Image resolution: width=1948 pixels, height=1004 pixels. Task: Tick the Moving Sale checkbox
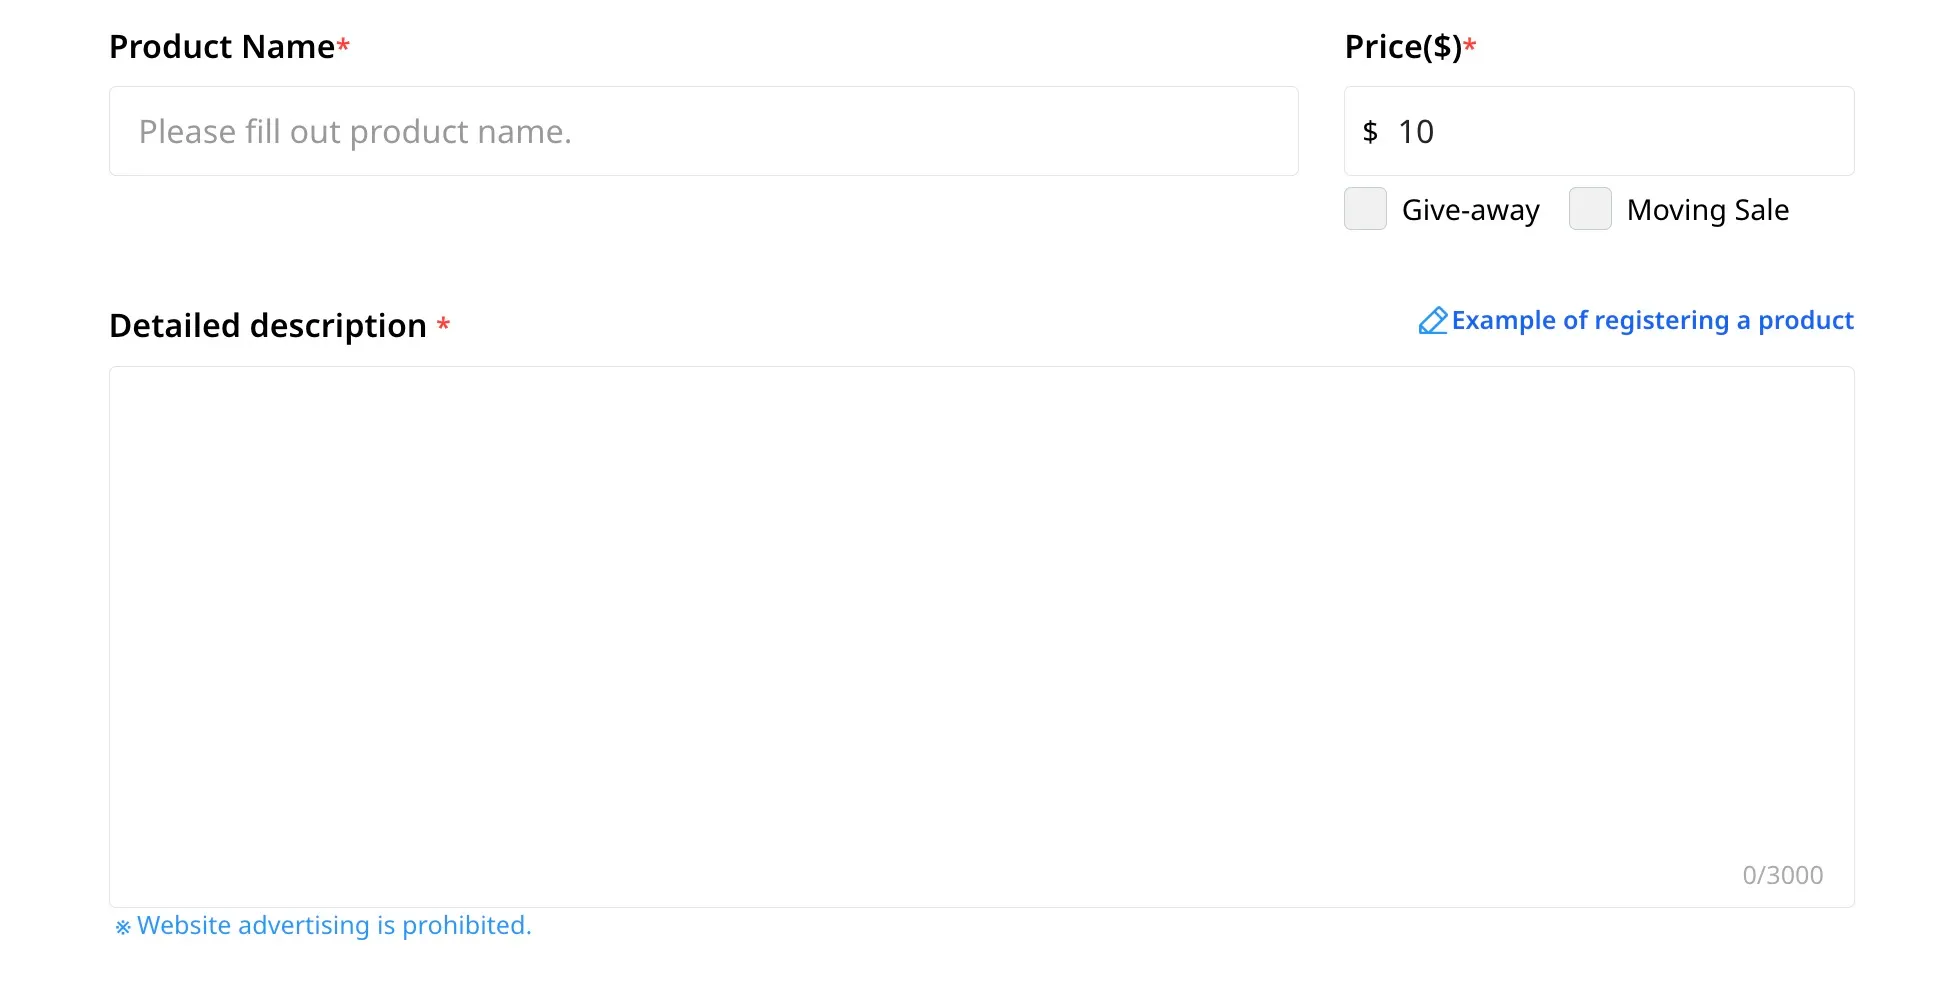click(x=1590, y=209)
